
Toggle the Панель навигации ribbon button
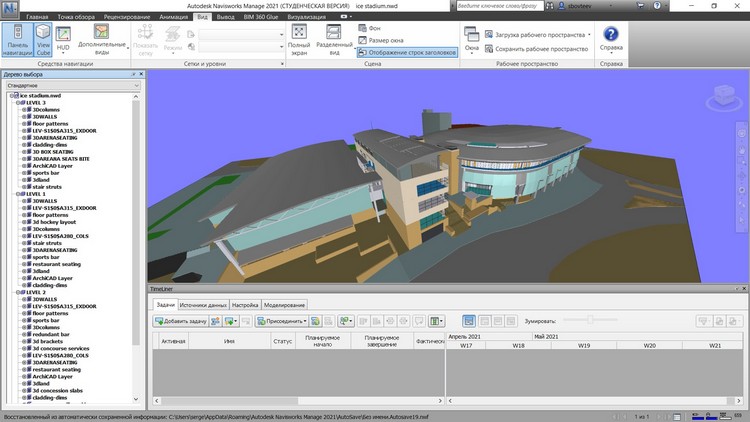17,40
